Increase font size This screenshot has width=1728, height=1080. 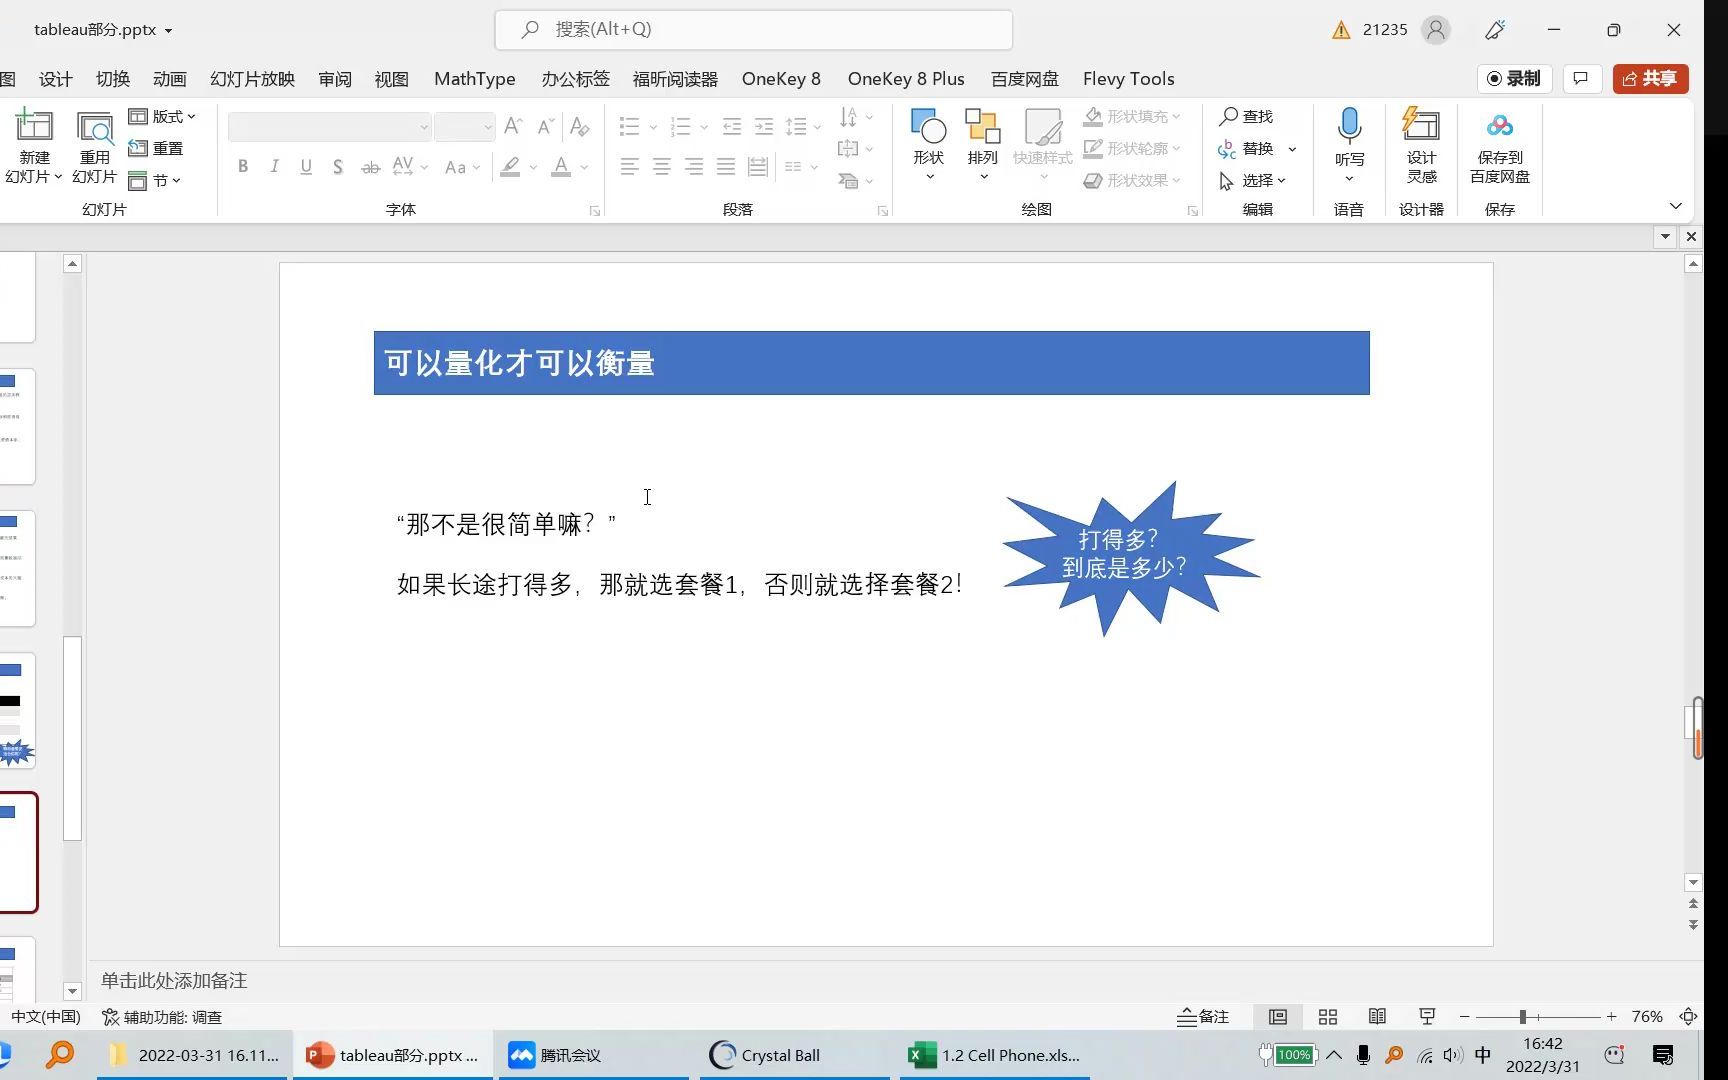[x=513, y=126]
